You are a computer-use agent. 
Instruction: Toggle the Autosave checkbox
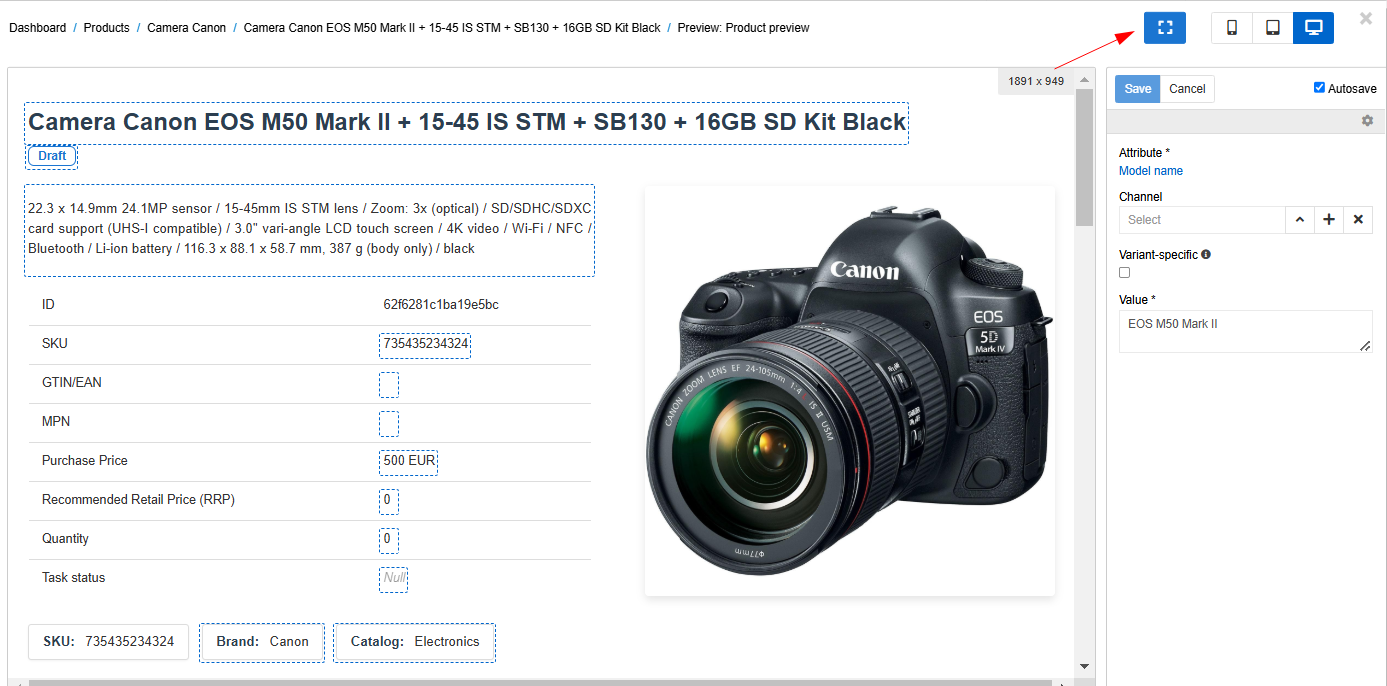(1319, 88)
